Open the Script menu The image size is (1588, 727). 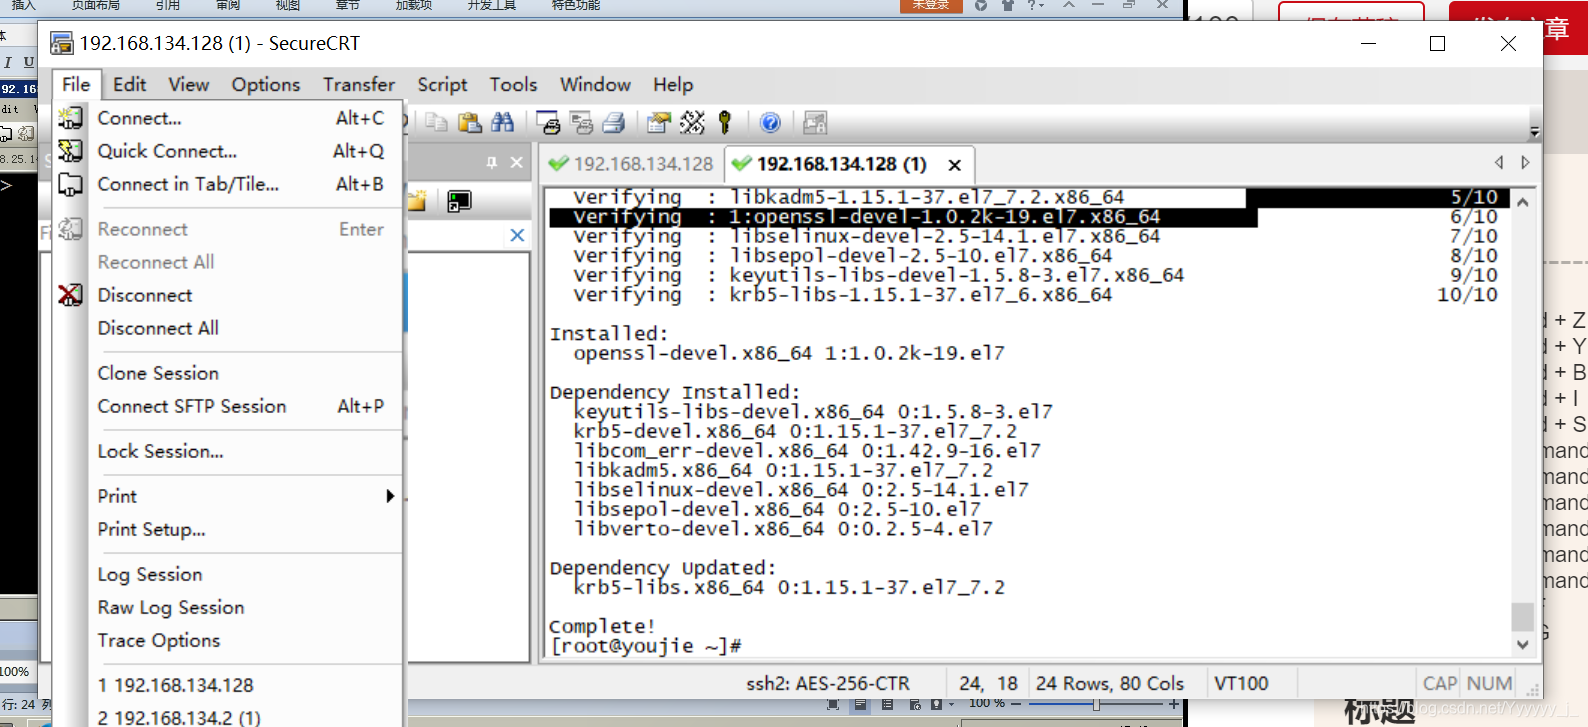click(x=442, y=85)
